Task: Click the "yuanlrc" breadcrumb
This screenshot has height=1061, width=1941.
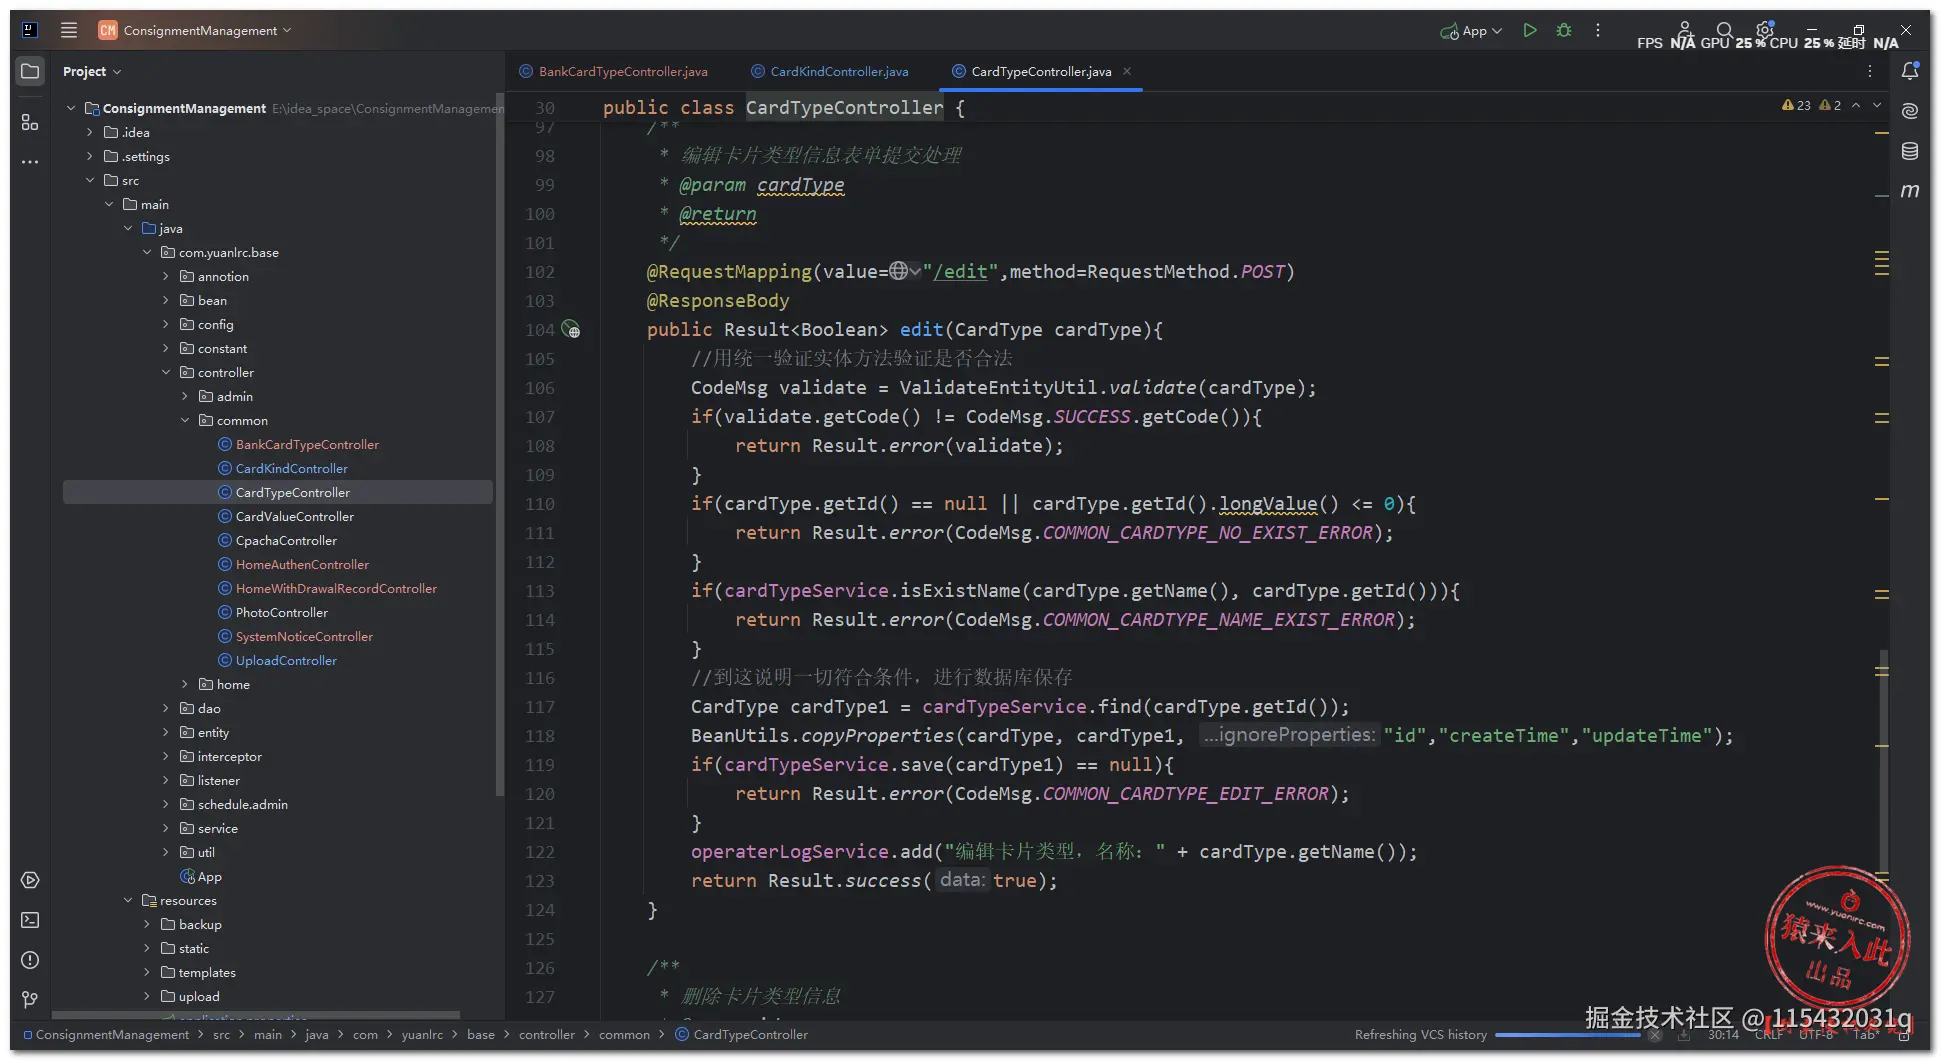Action: coord(422,1034)
